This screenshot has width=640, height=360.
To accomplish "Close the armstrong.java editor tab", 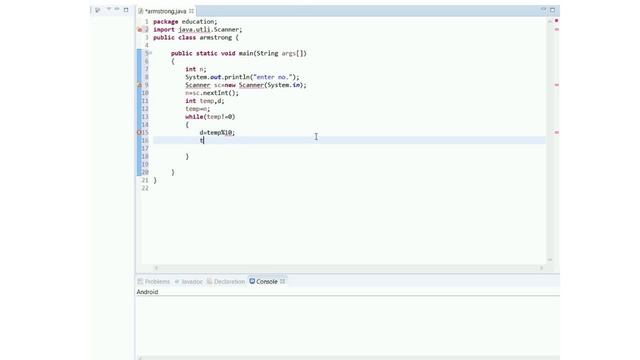I will pos(191,11).
